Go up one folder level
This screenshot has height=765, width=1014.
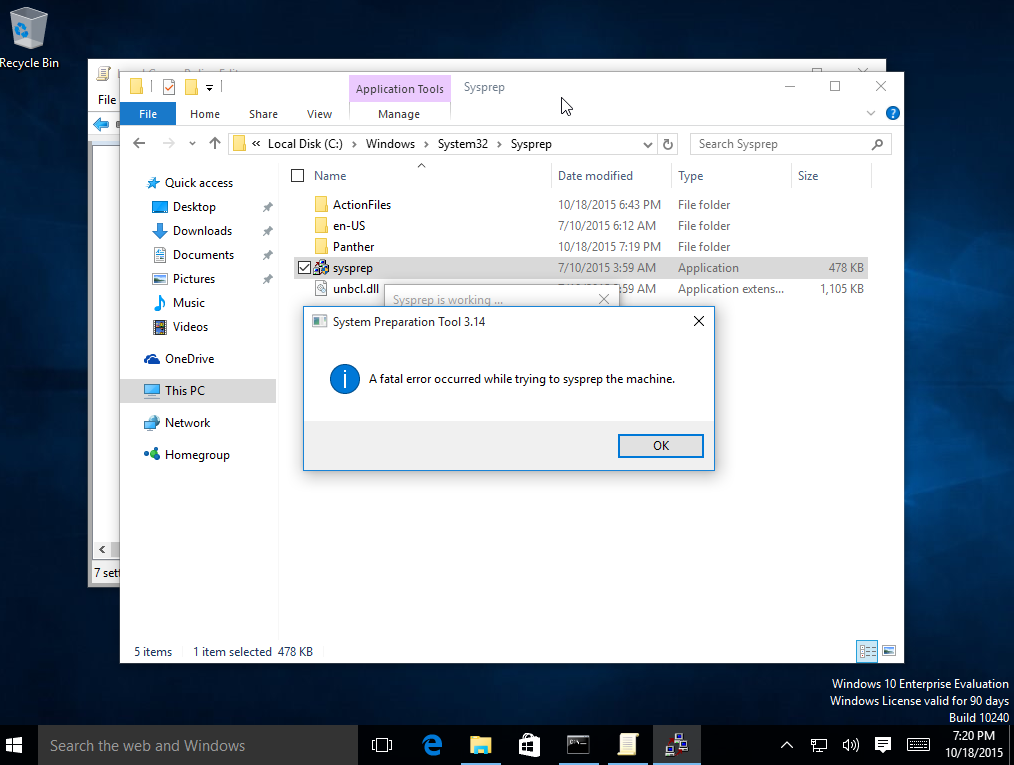(215, 144)
